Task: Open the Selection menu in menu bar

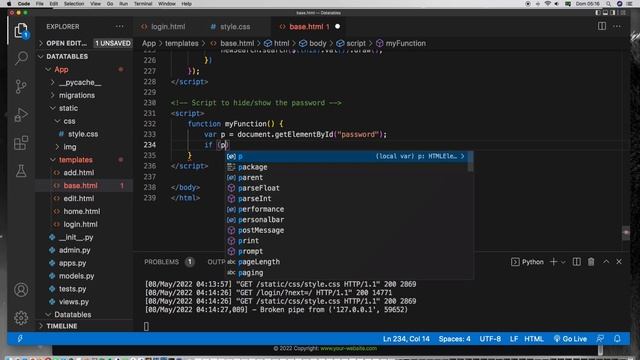Action: [74, 4]
